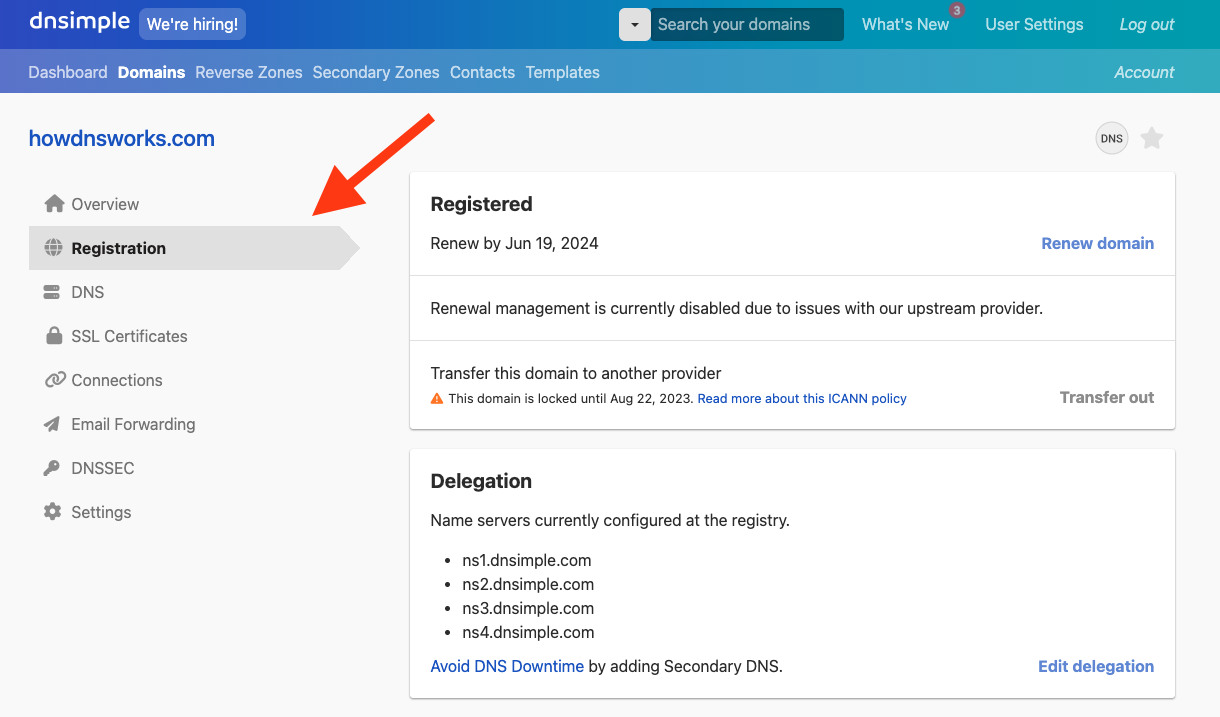
Task: Expand the domain search dropdown arrow
Action: (x=634, y=24)
